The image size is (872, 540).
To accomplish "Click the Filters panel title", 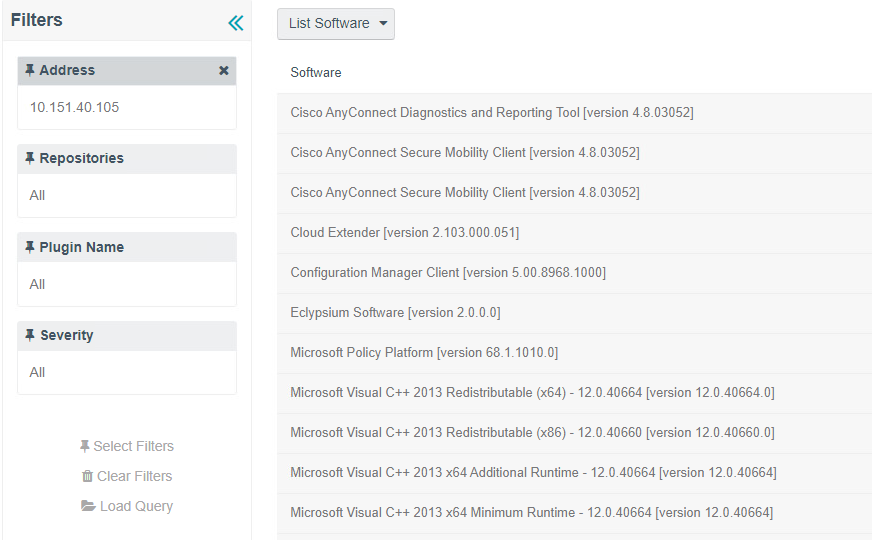I will click(x=37, y=20).
